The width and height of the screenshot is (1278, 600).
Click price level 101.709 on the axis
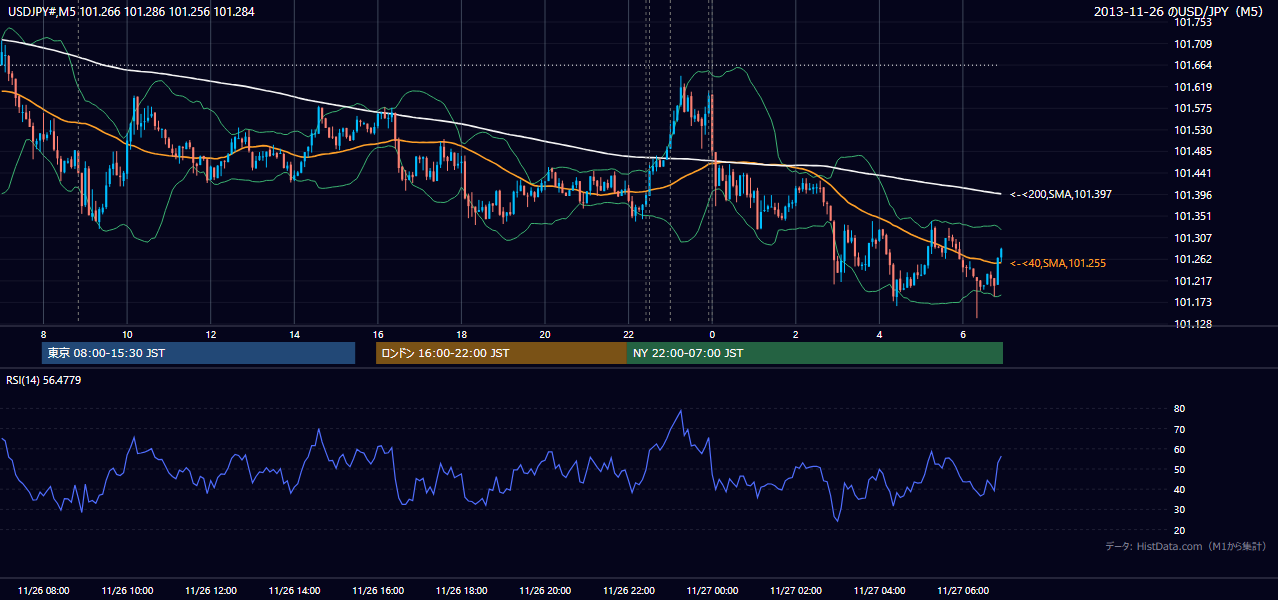(x=1193, y=44)
